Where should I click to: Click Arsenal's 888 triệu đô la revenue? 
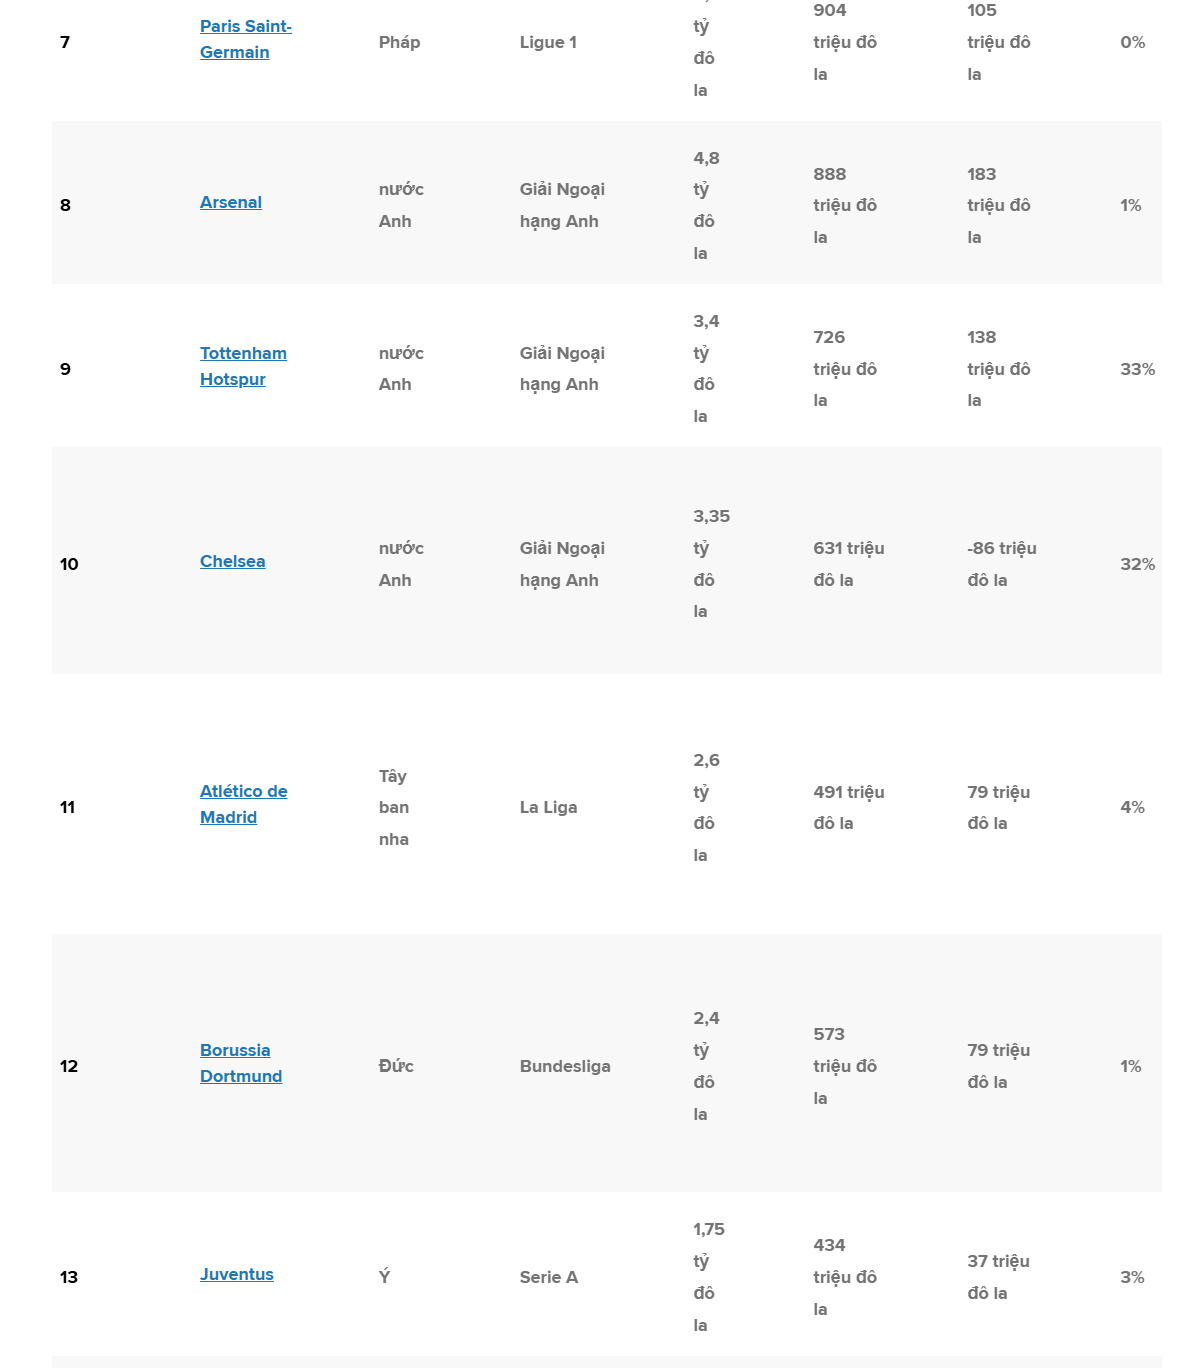point(845,205)
